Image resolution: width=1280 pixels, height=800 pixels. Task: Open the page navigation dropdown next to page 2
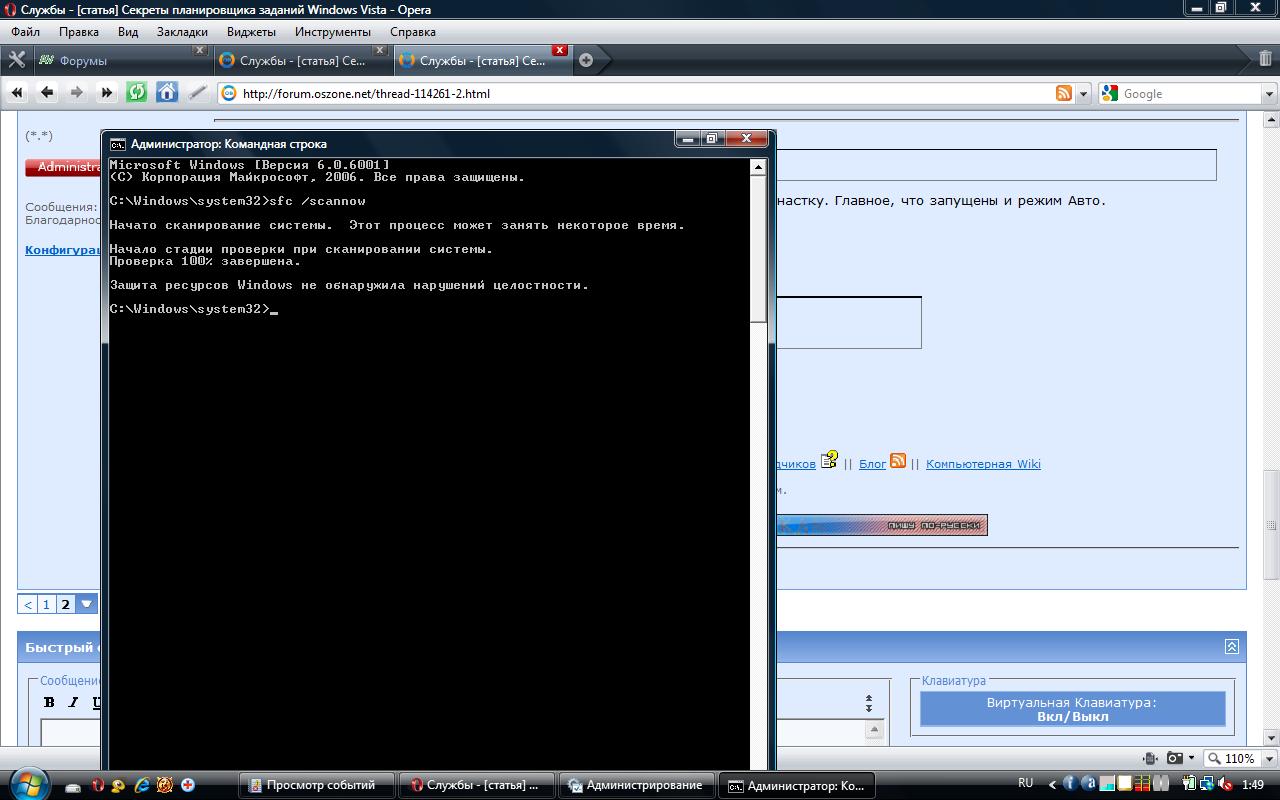[x=86, y=604]
